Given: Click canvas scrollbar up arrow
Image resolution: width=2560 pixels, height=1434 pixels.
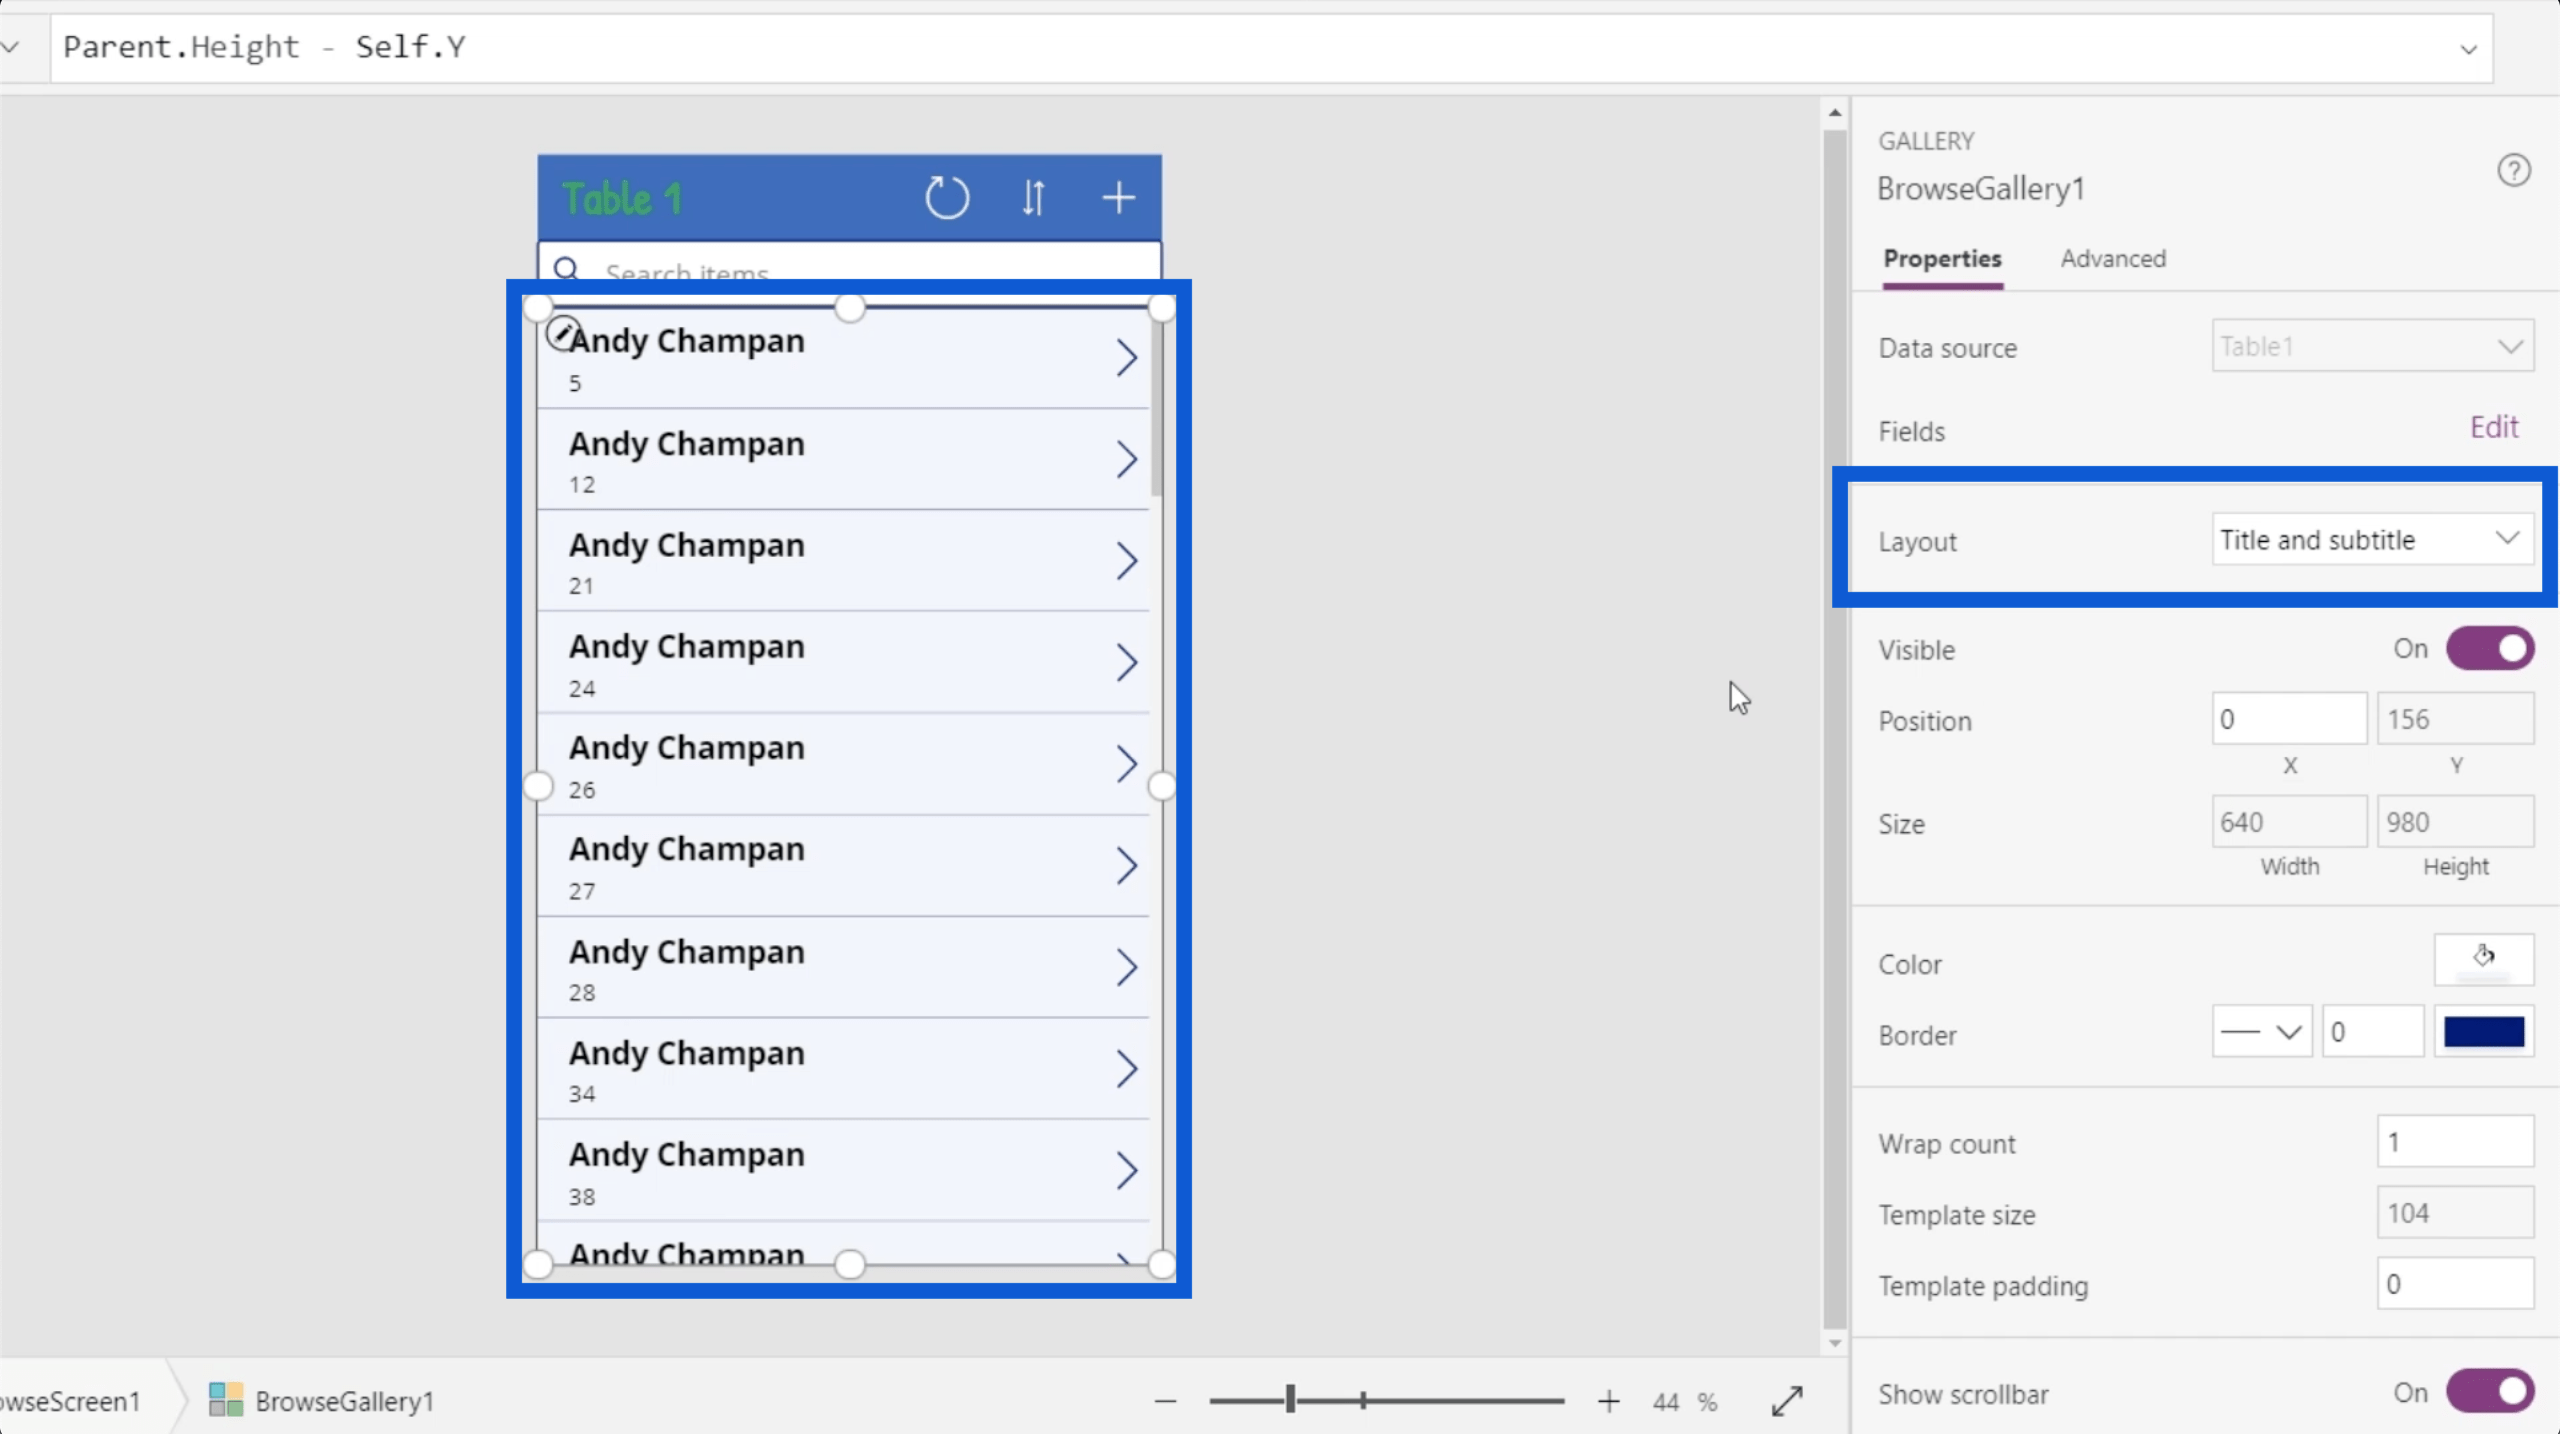Looking at the screenshot, I should click(1834, 114).
